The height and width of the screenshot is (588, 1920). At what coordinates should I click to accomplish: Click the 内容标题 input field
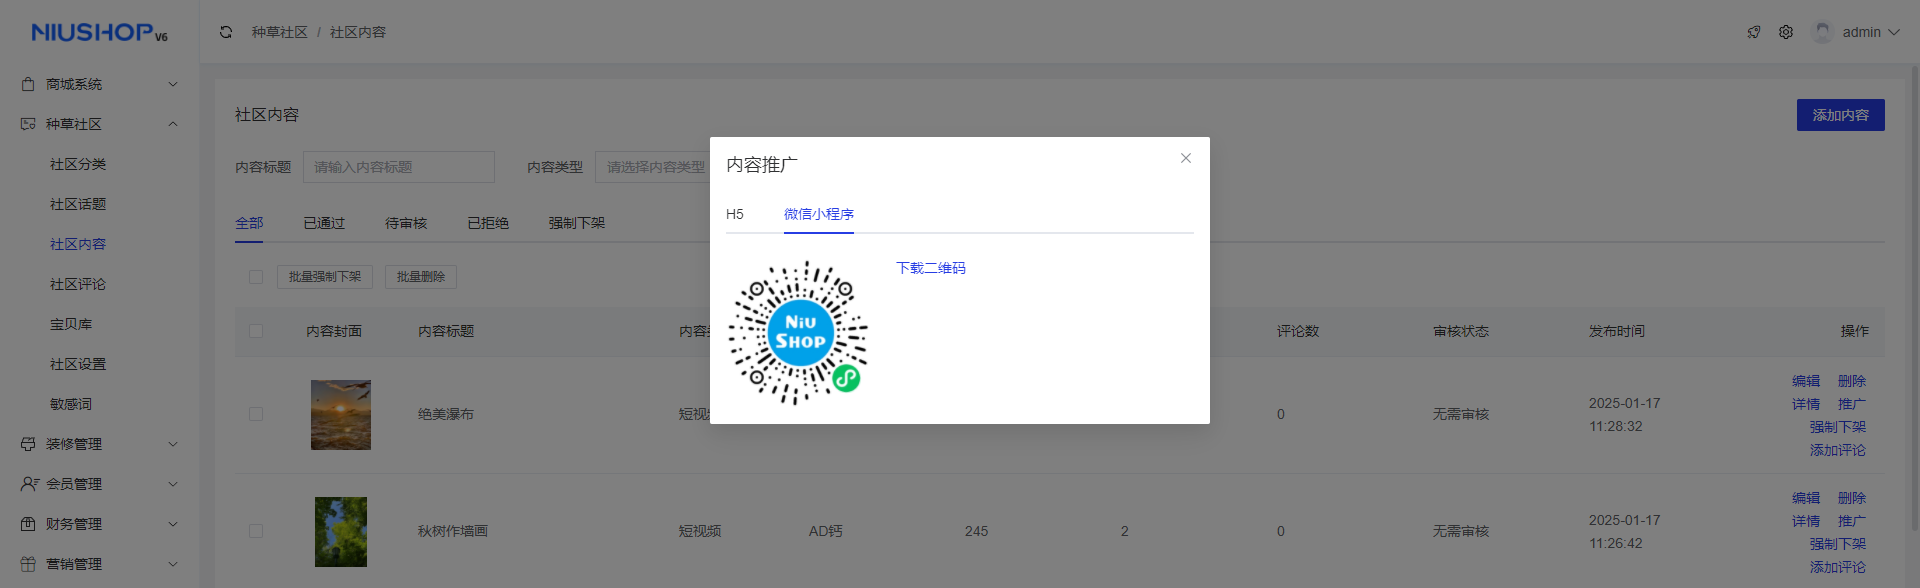click(x=399, y=167)
